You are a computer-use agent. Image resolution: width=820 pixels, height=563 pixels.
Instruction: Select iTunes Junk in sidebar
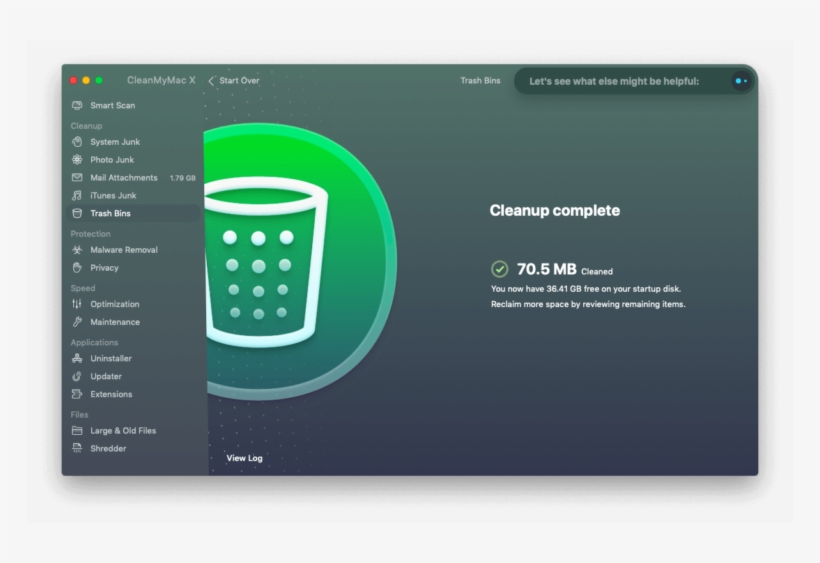point(133,195)
